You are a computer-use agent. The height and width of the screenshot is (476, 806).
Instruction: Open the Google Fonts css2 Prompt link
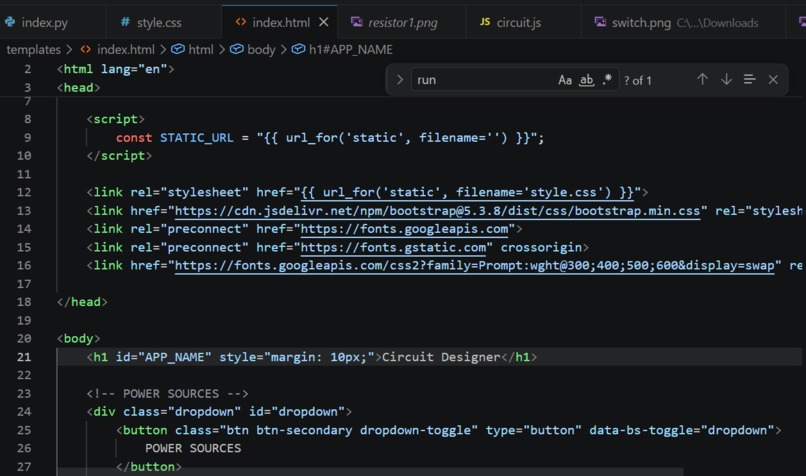point(474,266)
